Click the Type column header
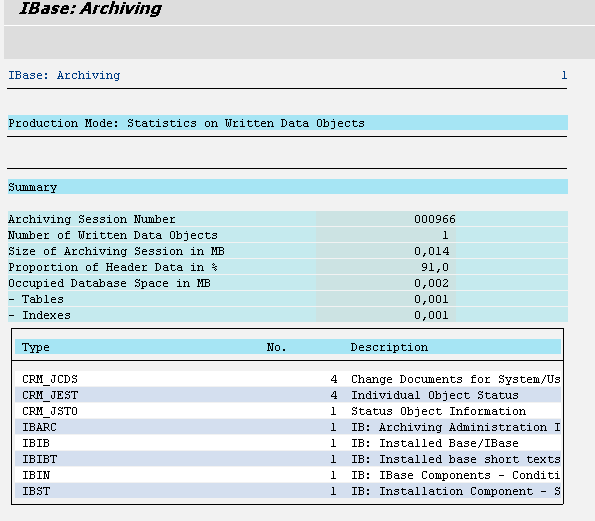The height and width of the screenshot is (521, 595). click(x=36, y=347)
